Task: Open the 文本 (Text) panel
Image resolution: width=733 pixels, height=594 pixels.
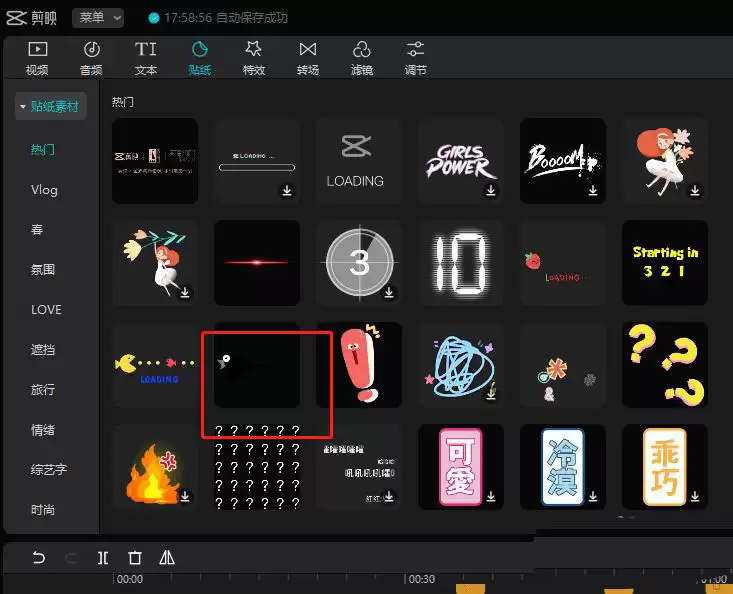Action: pos(146,58)
